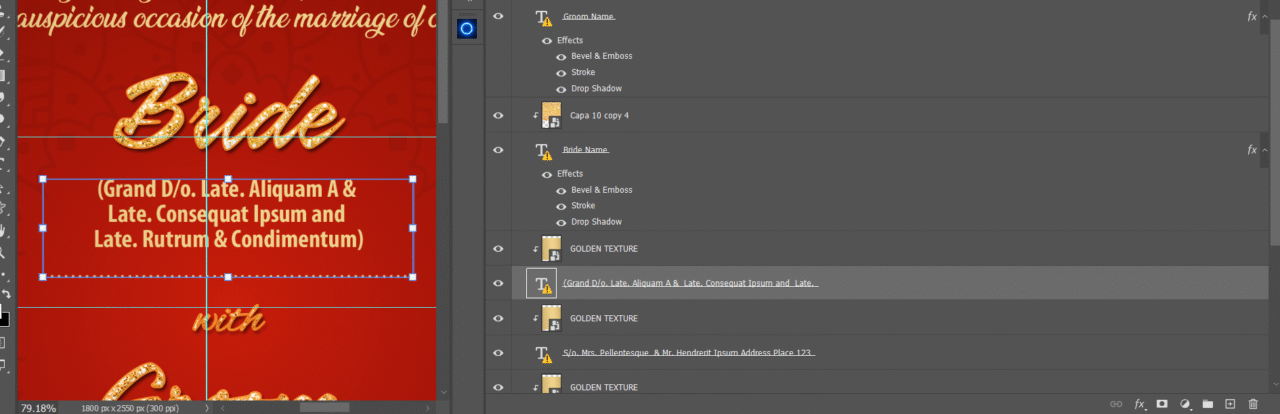Click the blue circle panel icon

tap(466, 29)
